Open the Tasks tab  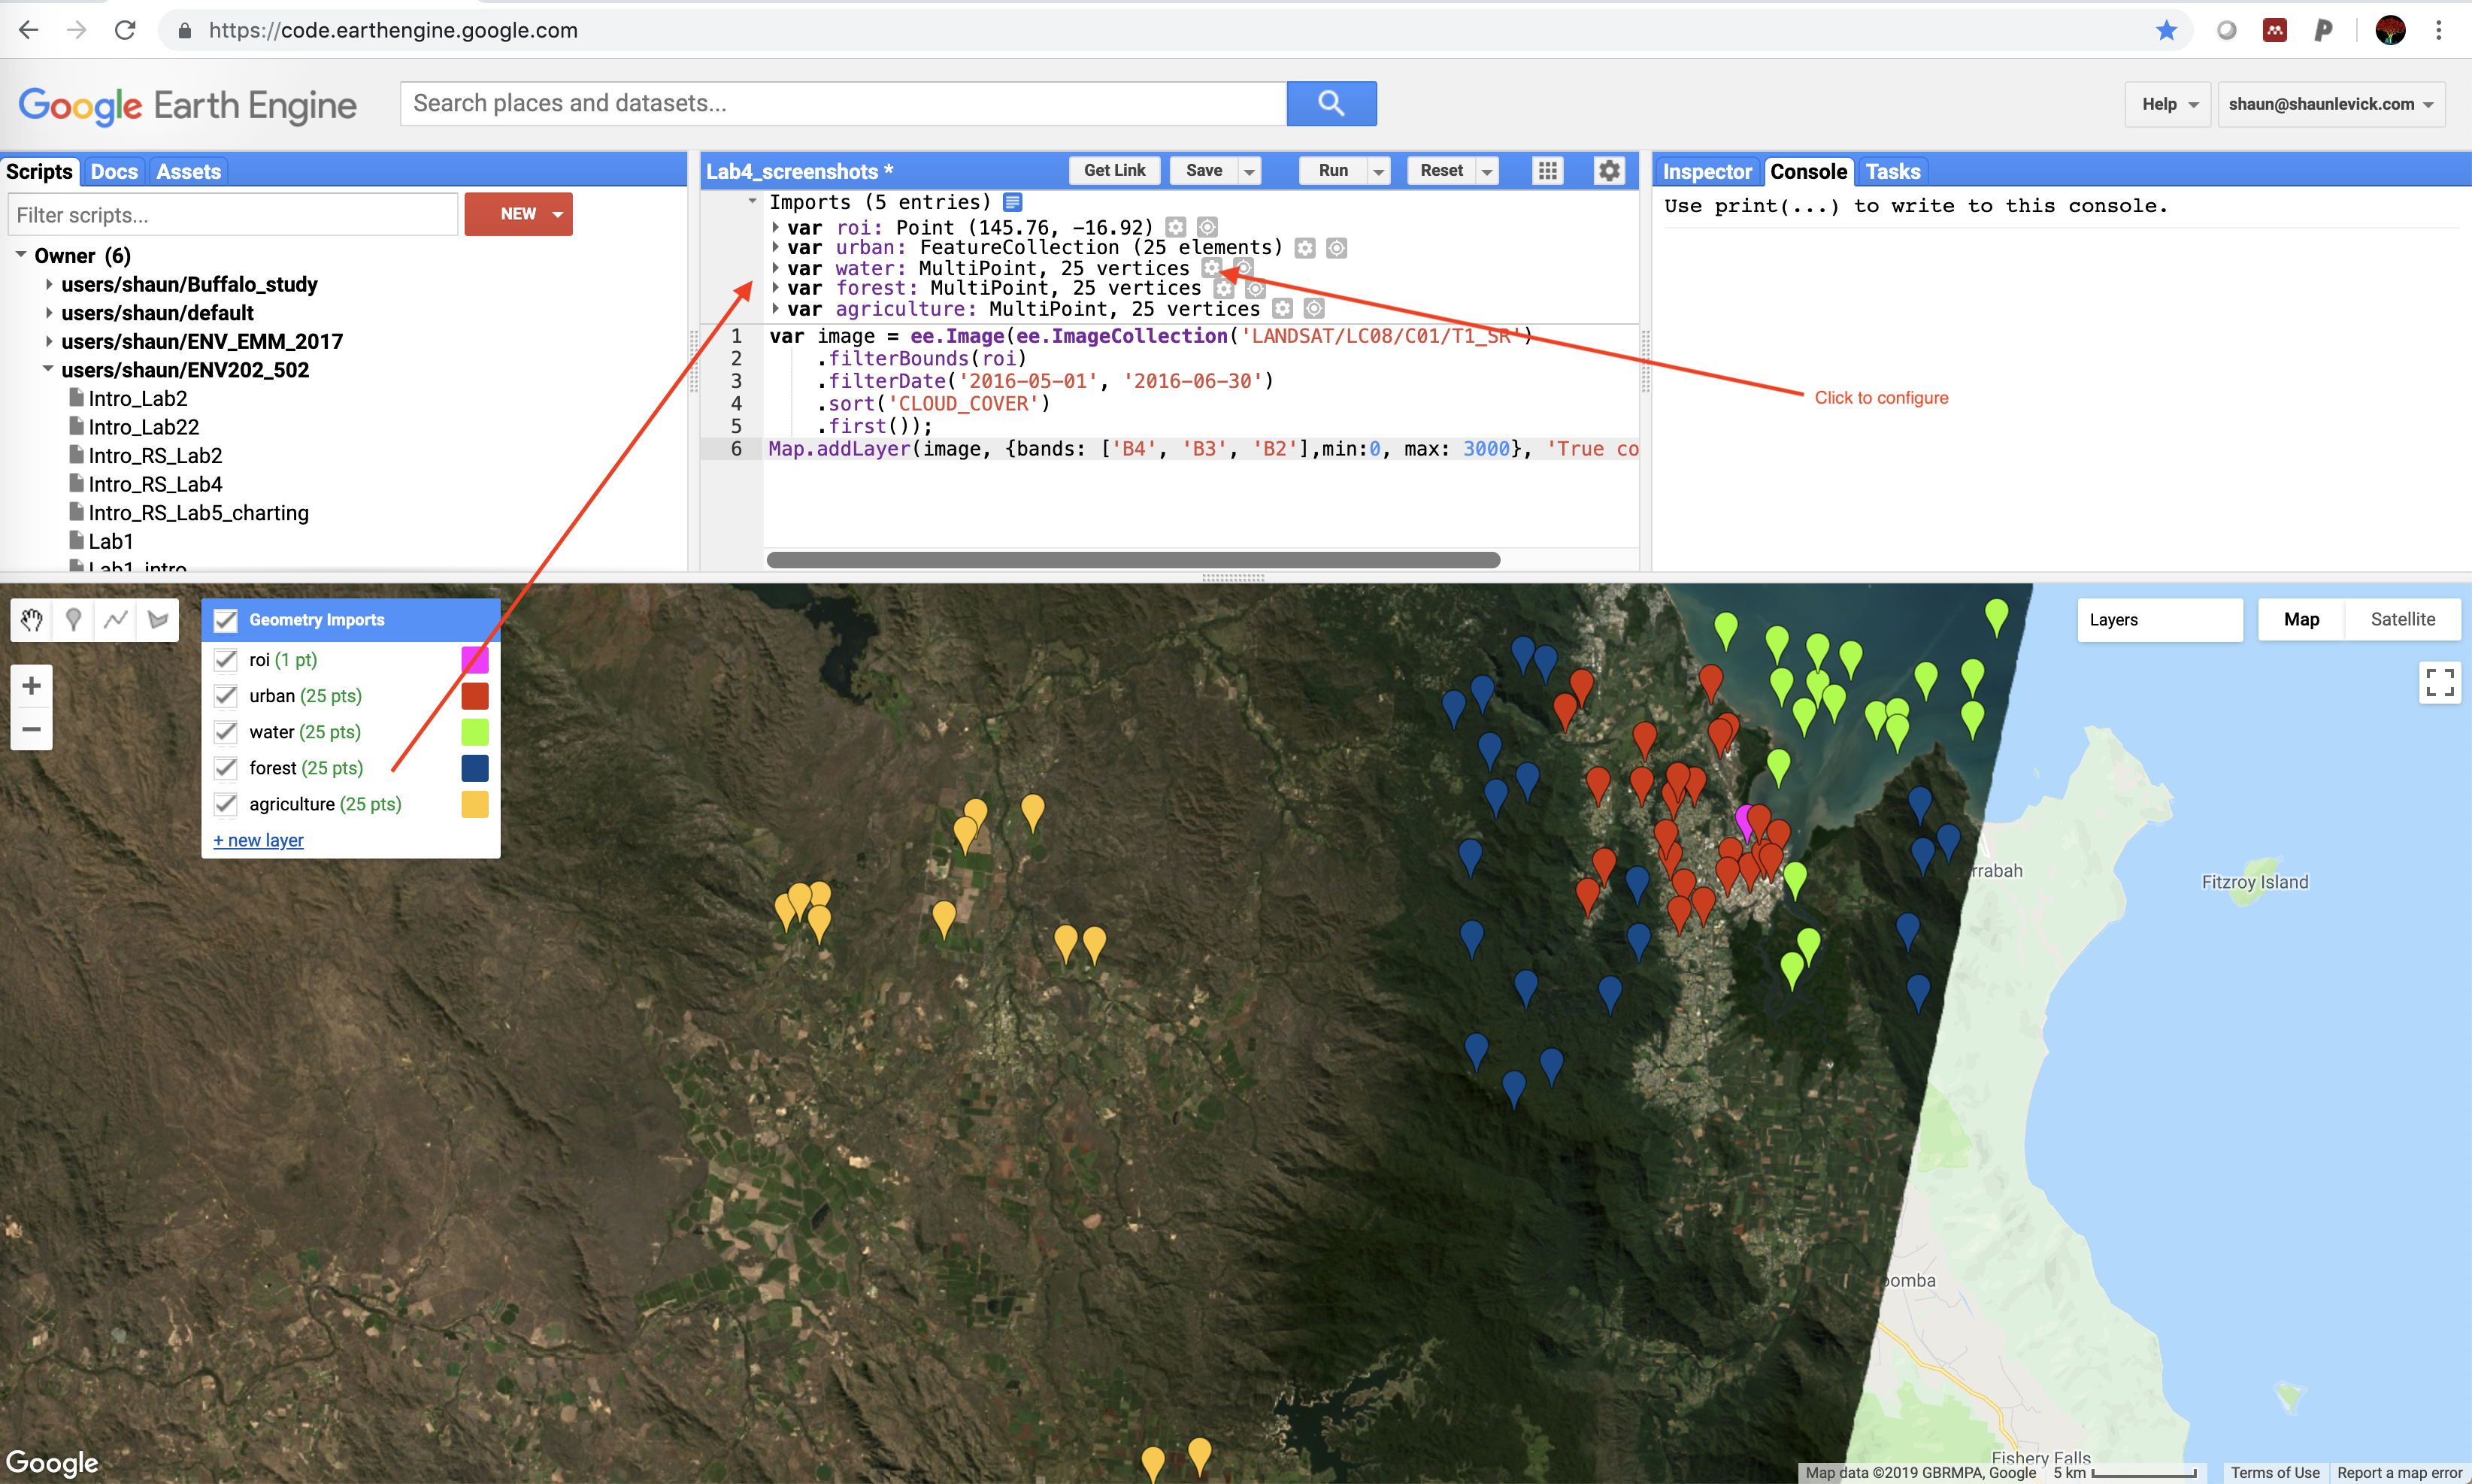click(x=1893, y=171)
